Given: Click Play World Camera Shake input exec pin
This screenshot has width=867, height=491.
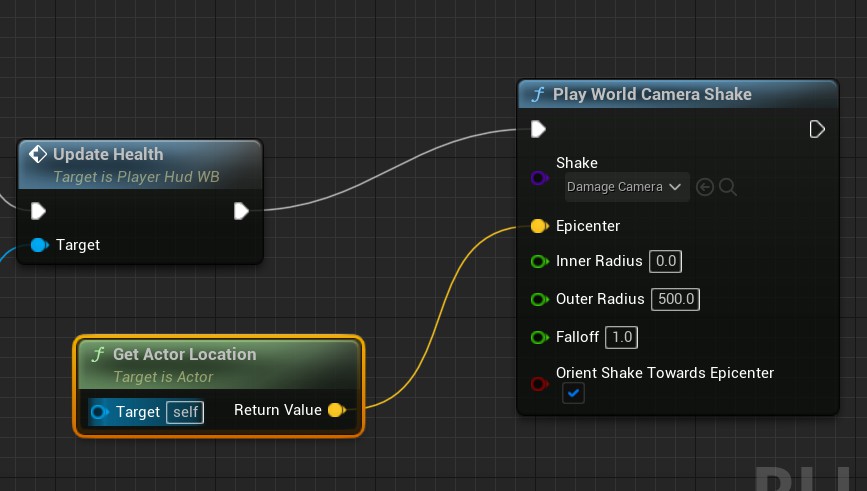Looking at the screenshot, I should point(539,129).
